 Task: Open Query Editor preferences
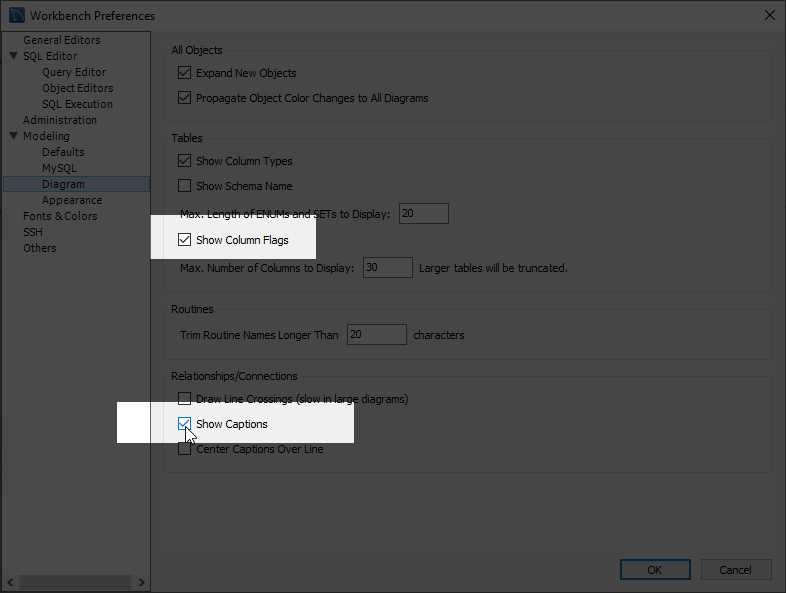[x=74, y=72]
